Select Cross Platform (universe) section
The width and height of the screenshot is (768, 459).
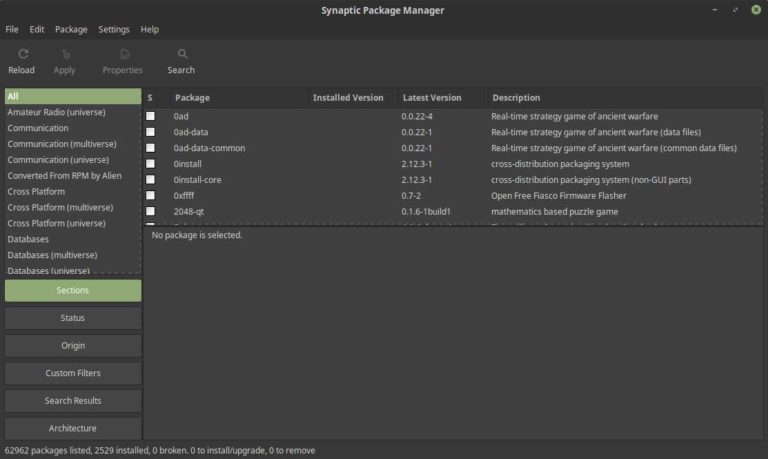[73, 223]
